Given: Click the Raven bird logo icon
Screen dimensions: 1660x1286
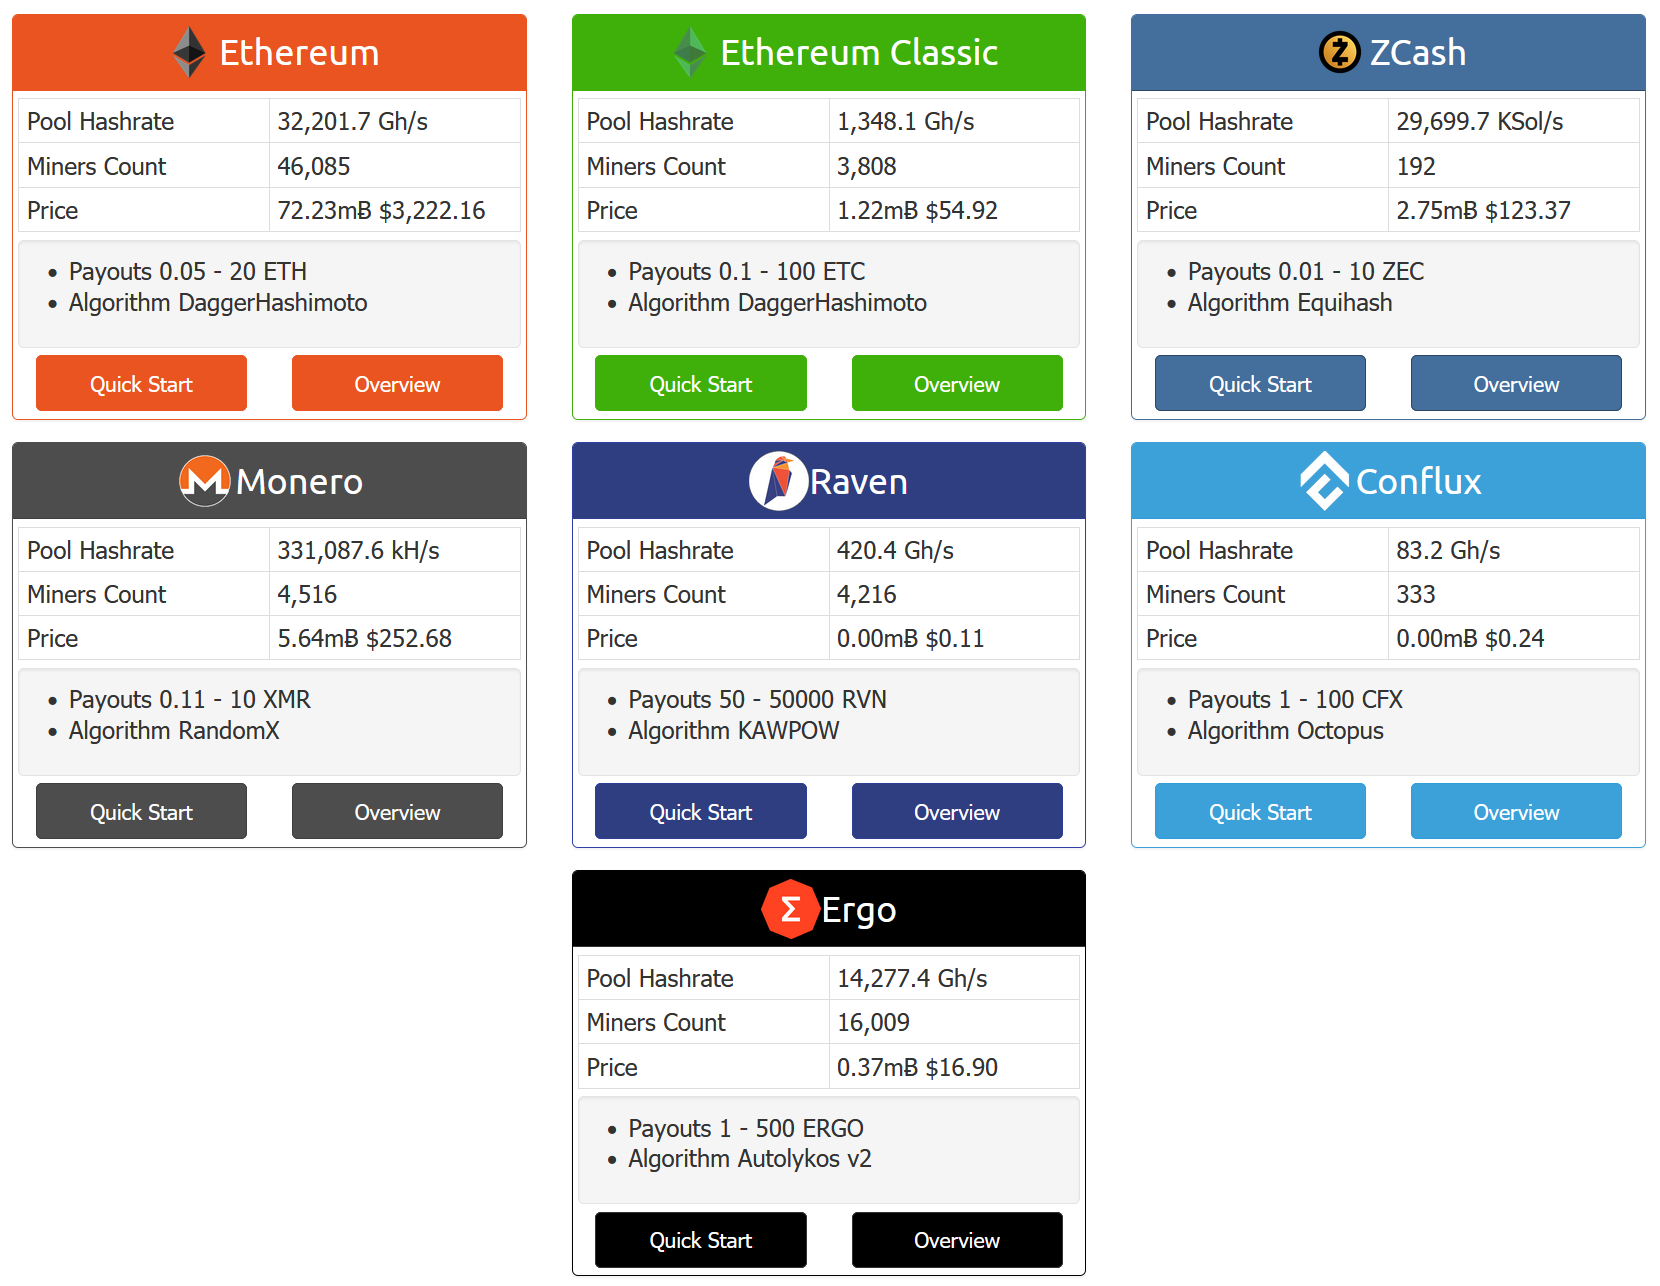Looking at the screenshot, I should (778, 481).
